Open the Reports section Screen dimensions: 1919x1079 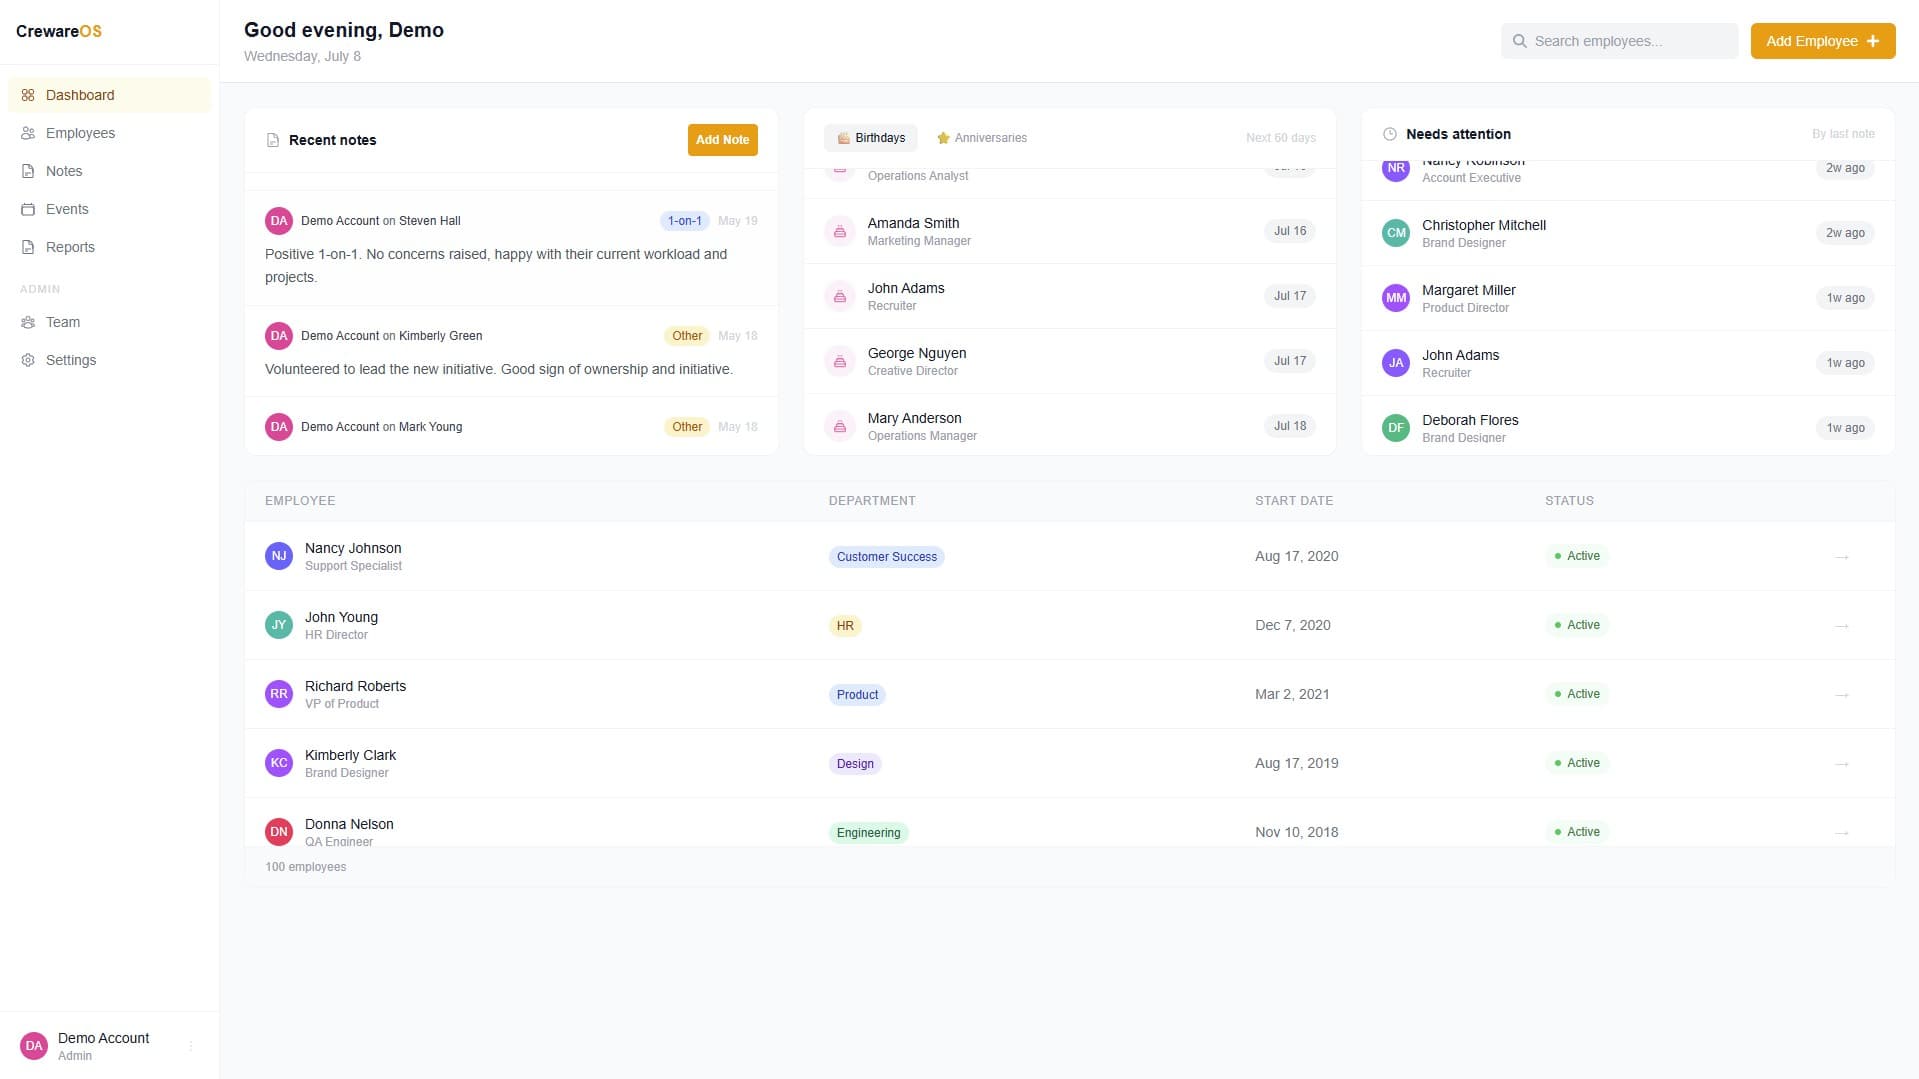(109, 247)
